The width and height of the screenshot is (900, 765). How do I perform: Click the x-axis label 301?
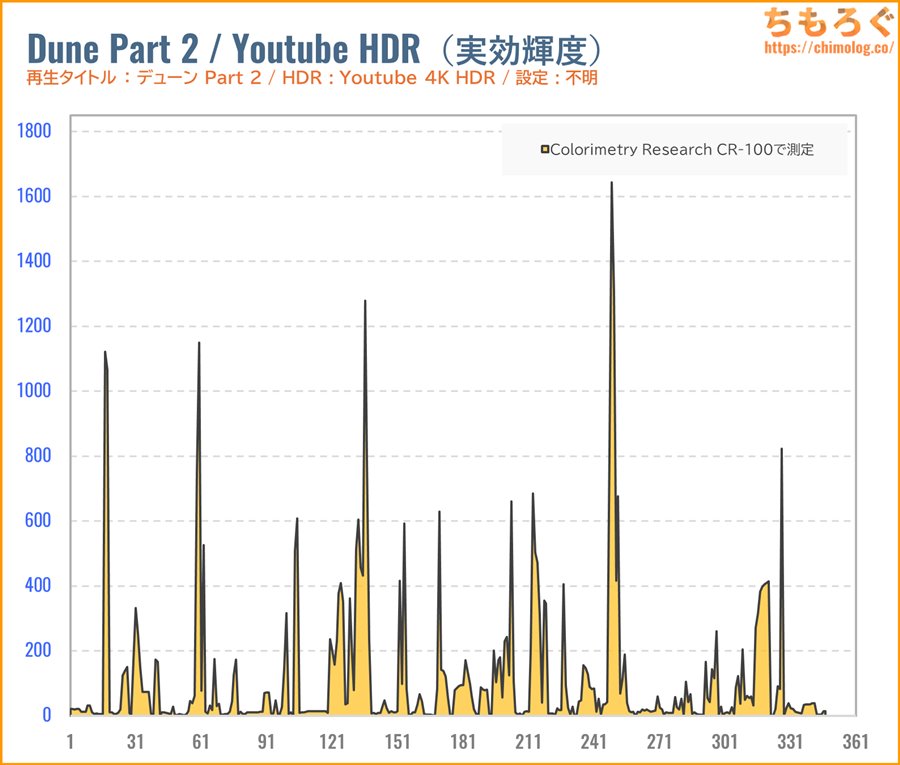[x=724, y=741]
